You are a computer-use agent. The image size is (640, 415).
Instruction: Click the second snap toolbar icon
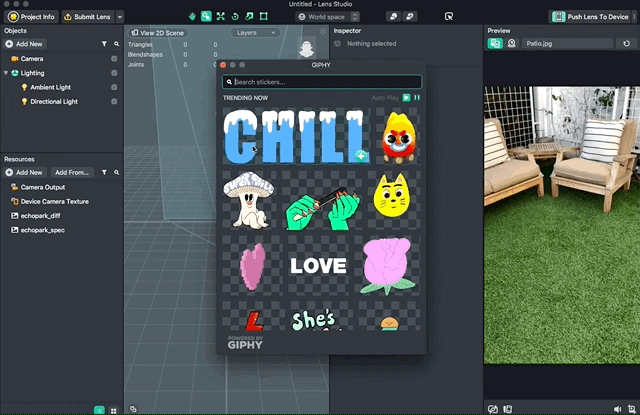409,16
